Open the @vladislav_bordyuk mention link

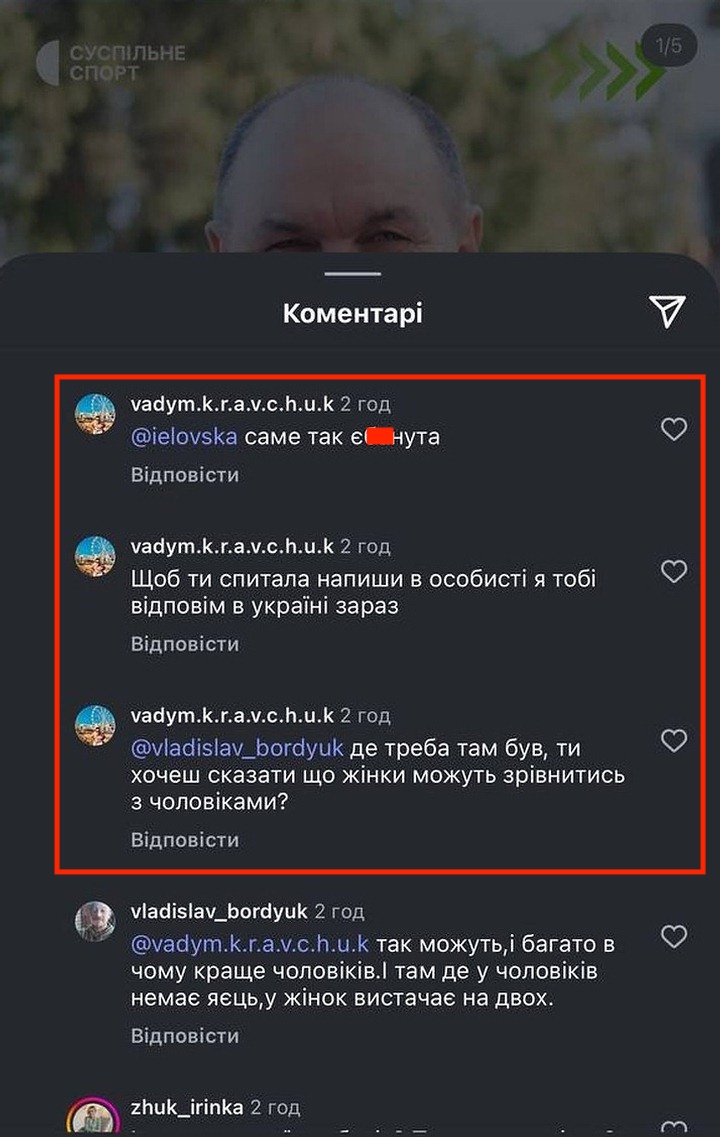tap(237, 748)
